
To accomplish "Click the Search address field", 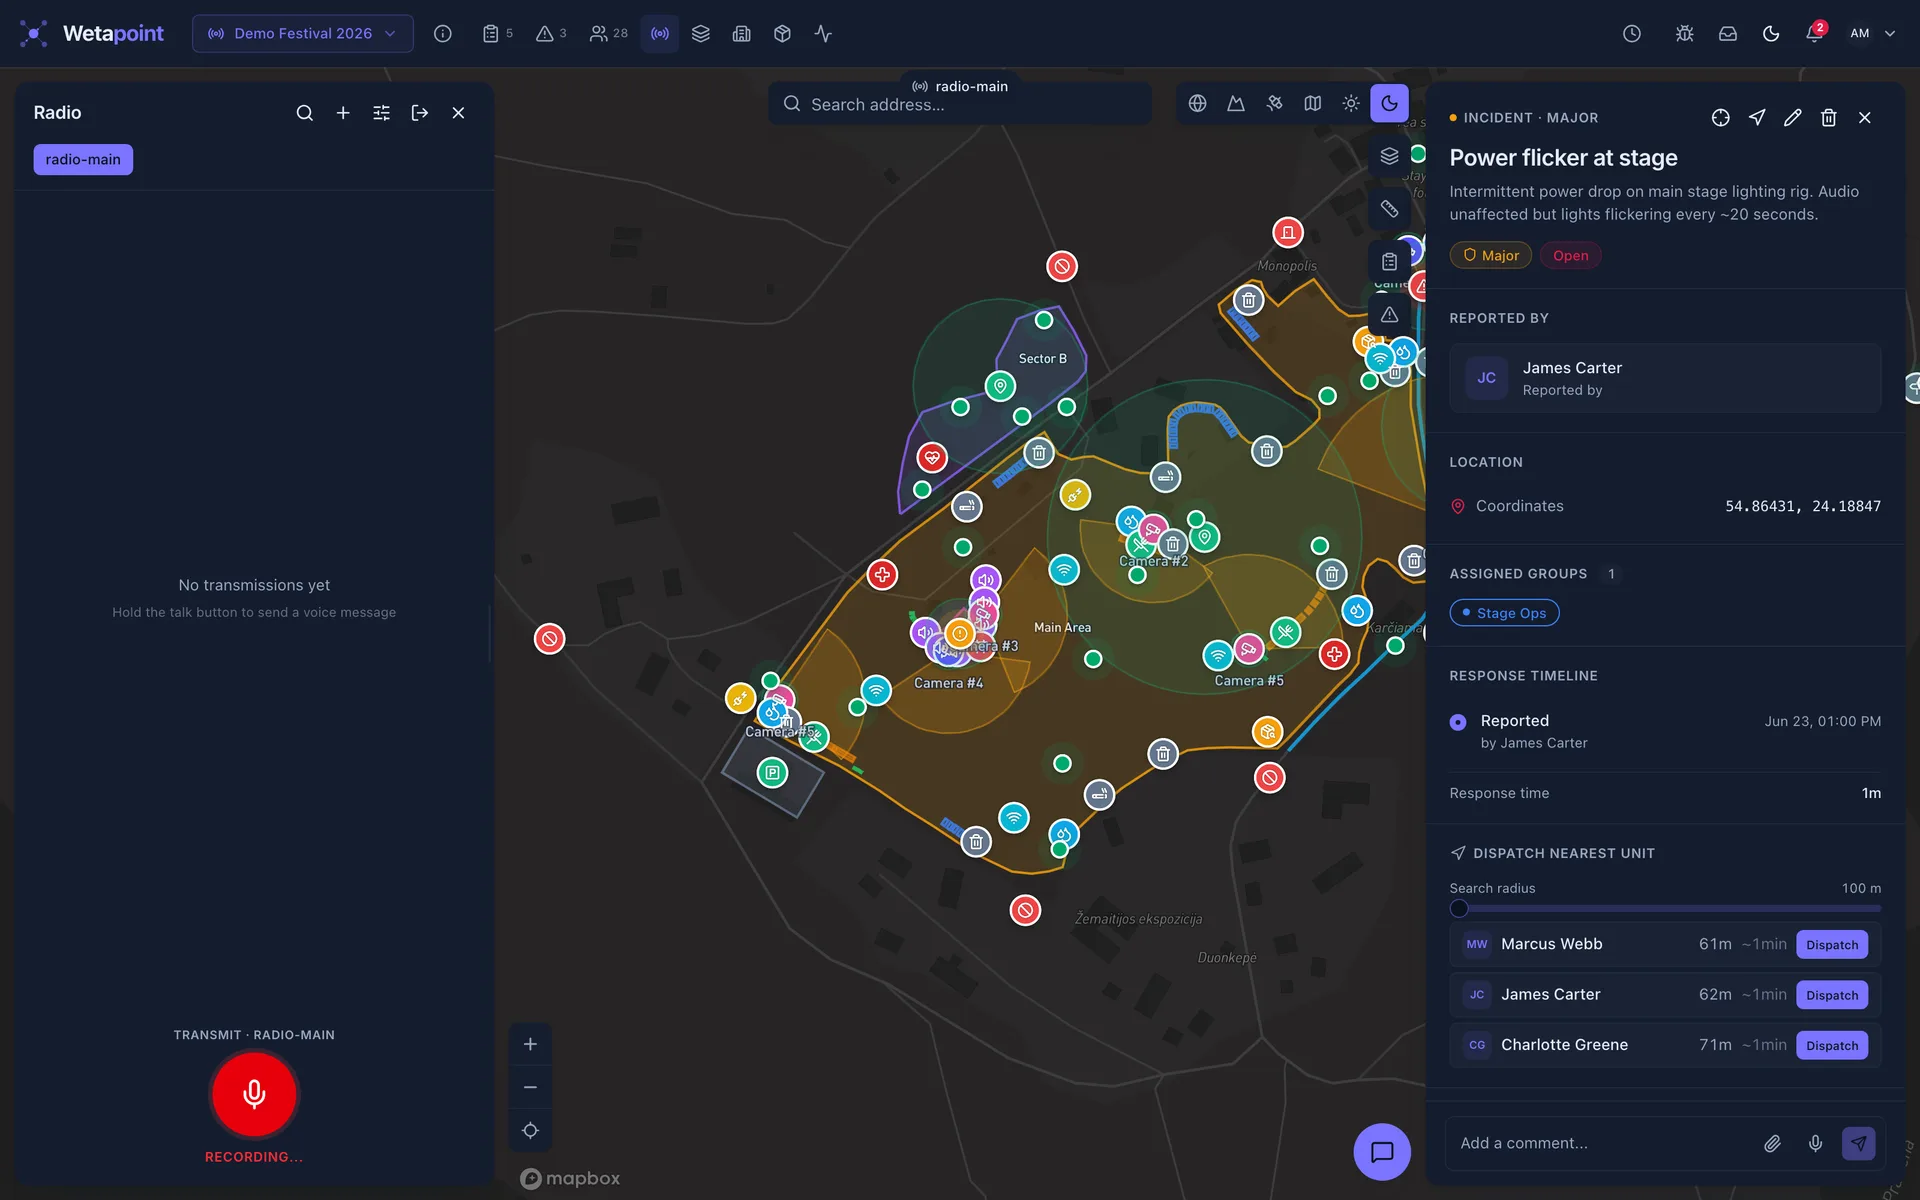I will (960, 104).
